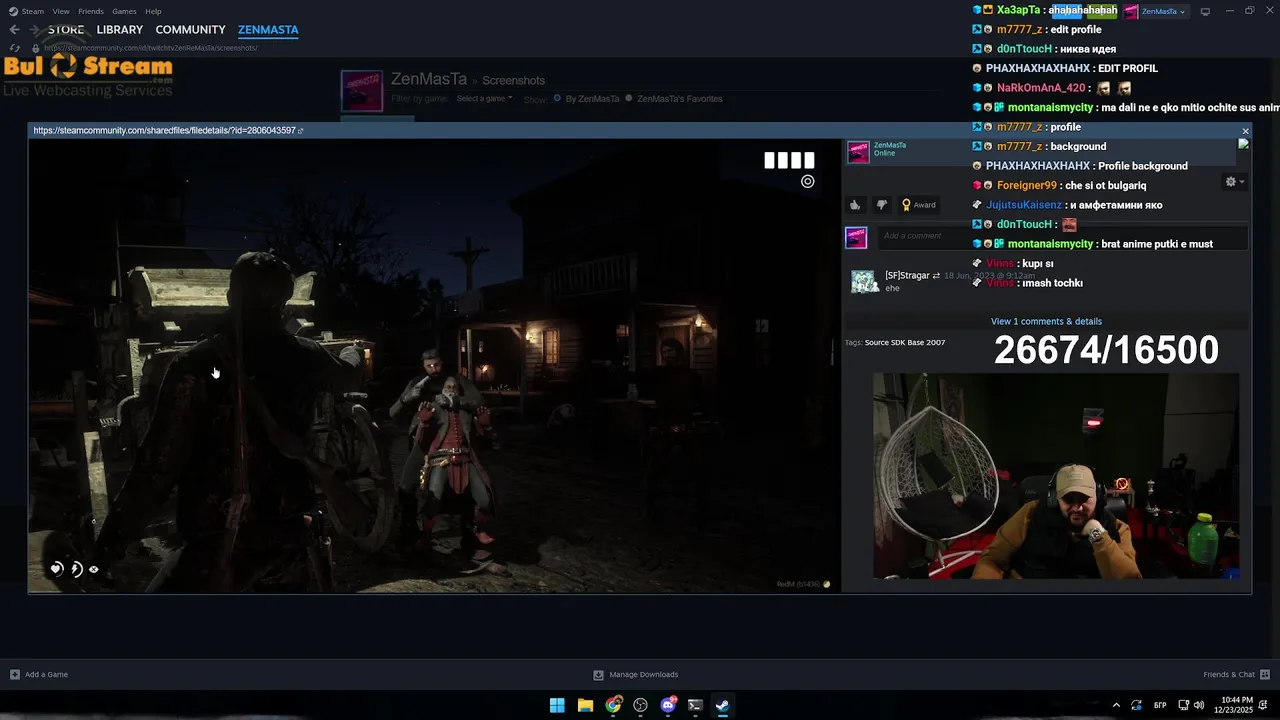Show hidden system tray icons
This screenshot has width=1280, height=720.
point(1116,705)
